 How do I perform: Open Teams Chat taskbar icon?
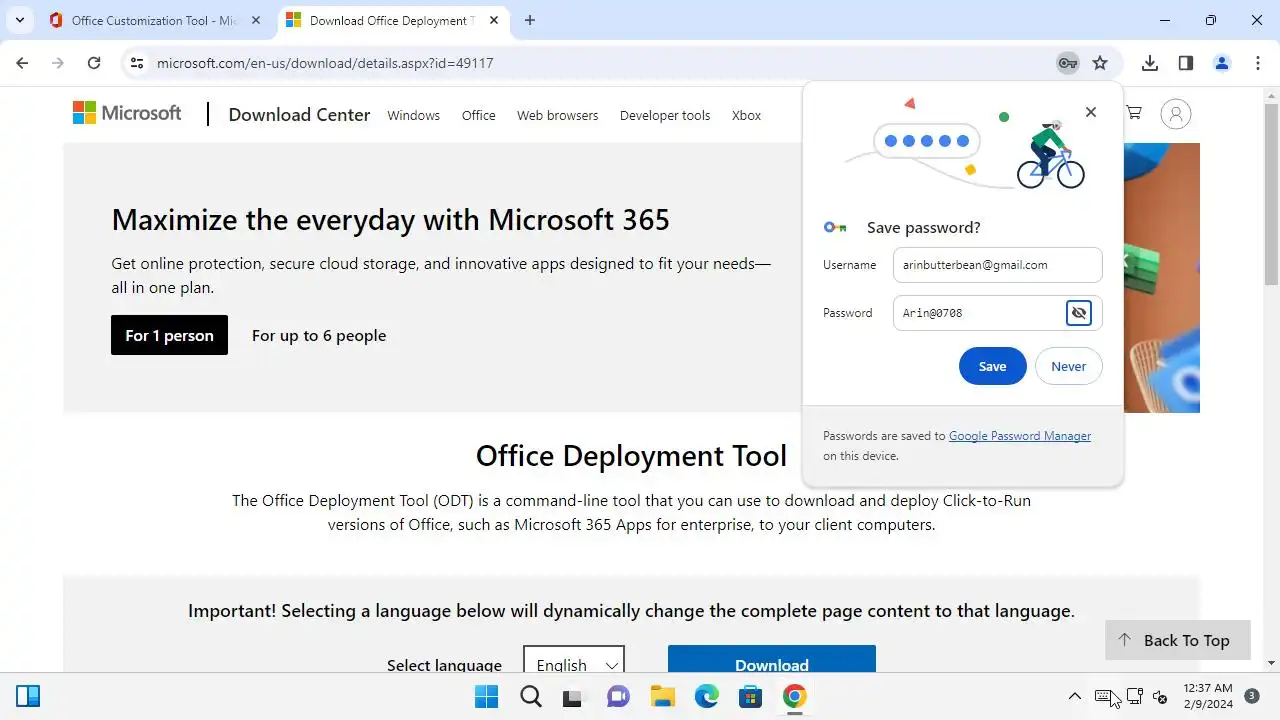618,697
